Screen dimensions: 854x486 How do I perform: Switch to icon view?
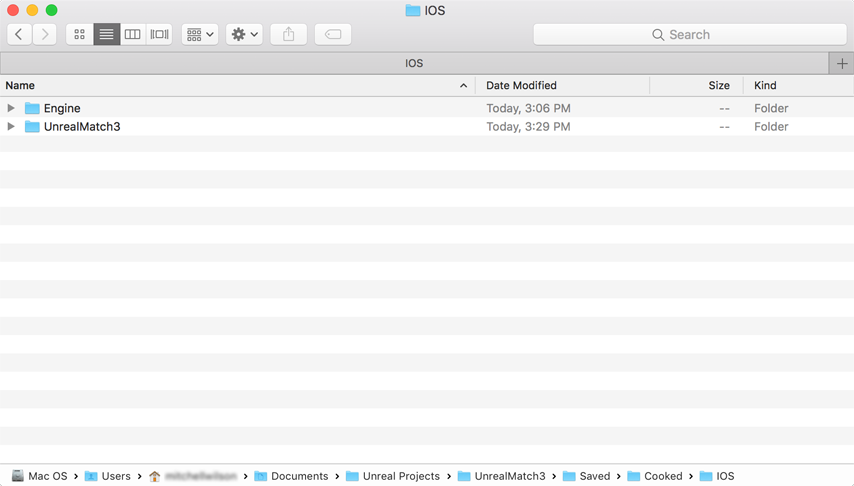pyautogui.click(x=80, y=34)
